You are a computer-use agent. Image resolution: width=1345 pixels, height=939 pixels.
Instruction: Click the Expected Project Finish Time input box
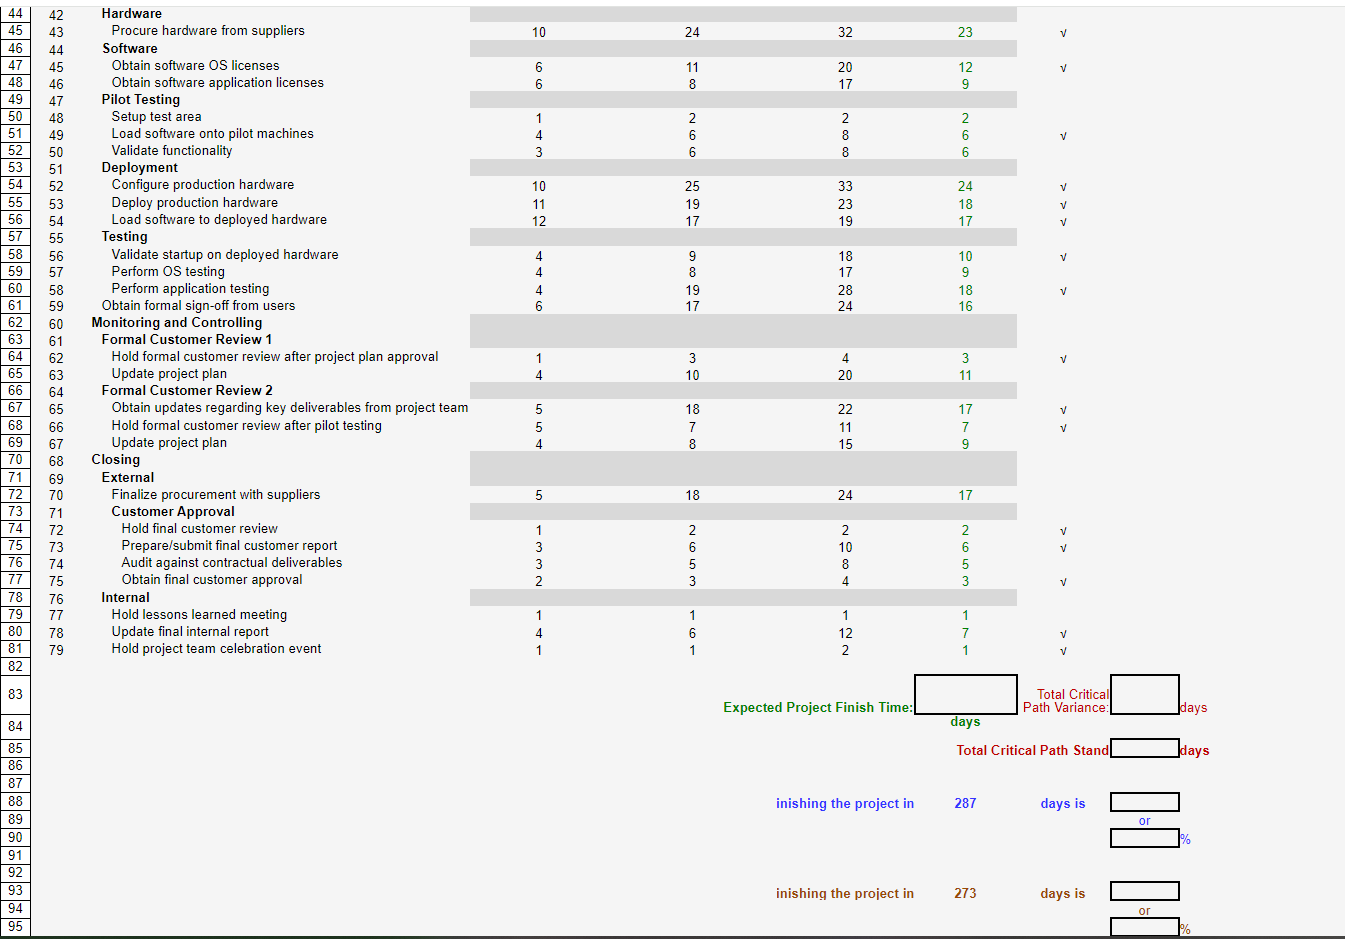coord(965,694)
